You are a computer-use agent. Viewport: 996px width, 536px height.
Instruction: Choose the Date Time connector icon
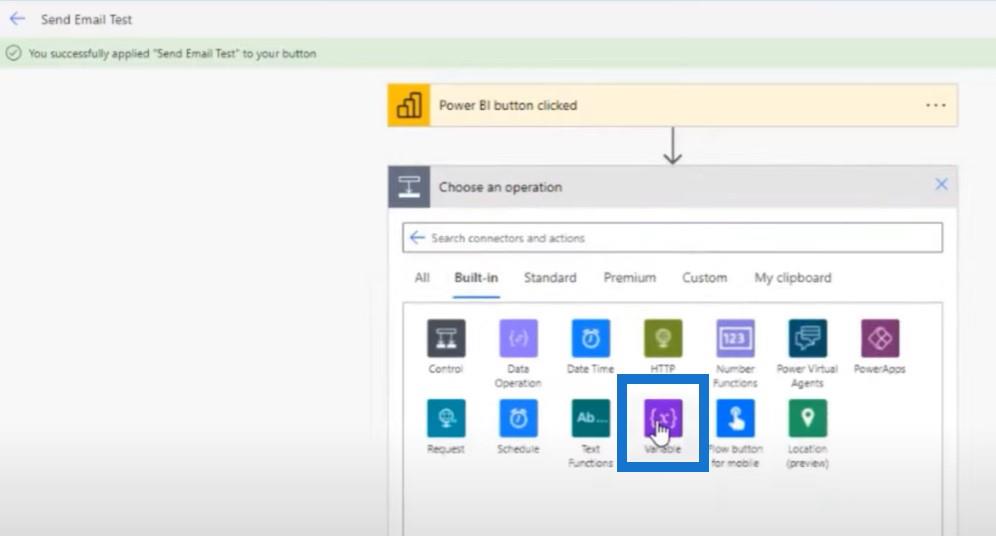591,338
